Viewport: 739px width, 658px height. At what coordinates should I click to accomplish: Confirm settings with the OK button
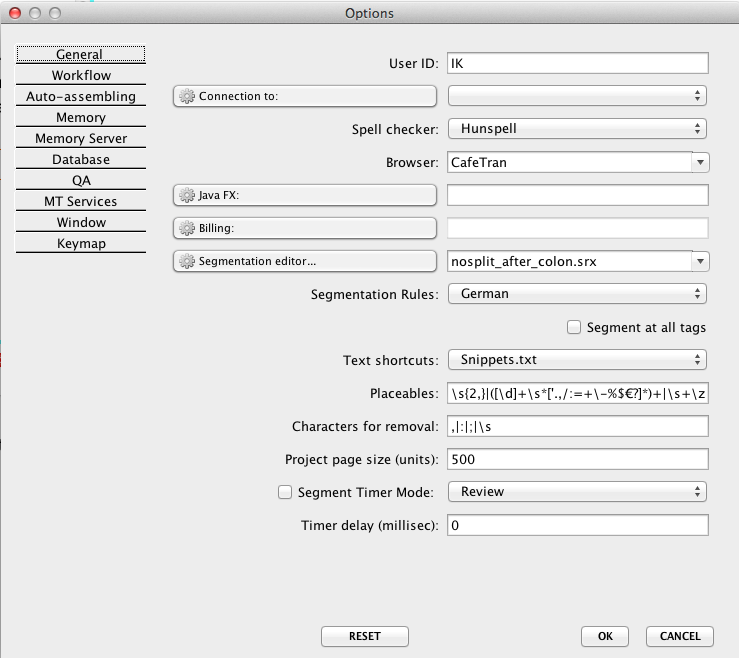(x=605, y=636)
